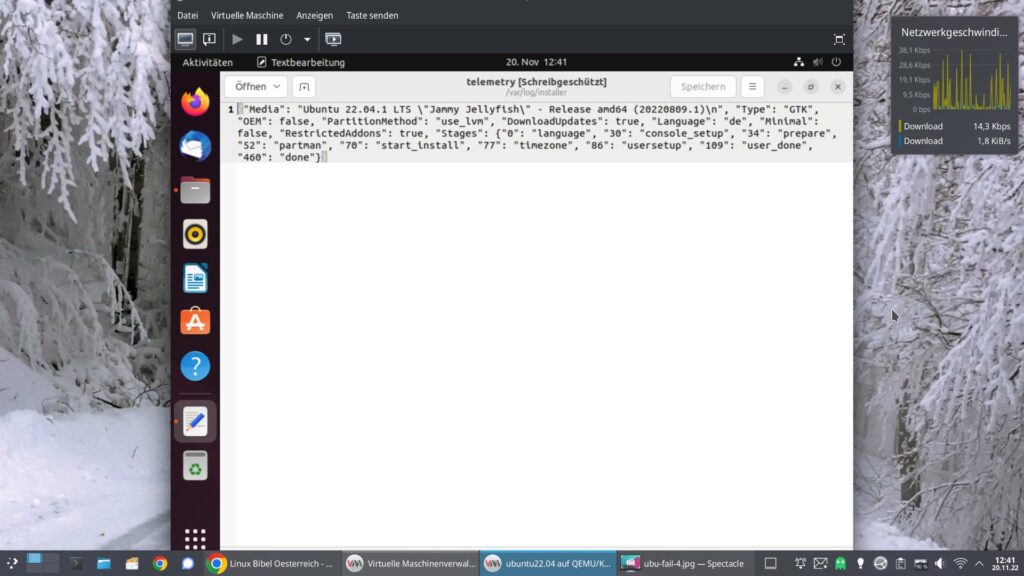Open Ubuntu Software from the dock

pos(195,322)
